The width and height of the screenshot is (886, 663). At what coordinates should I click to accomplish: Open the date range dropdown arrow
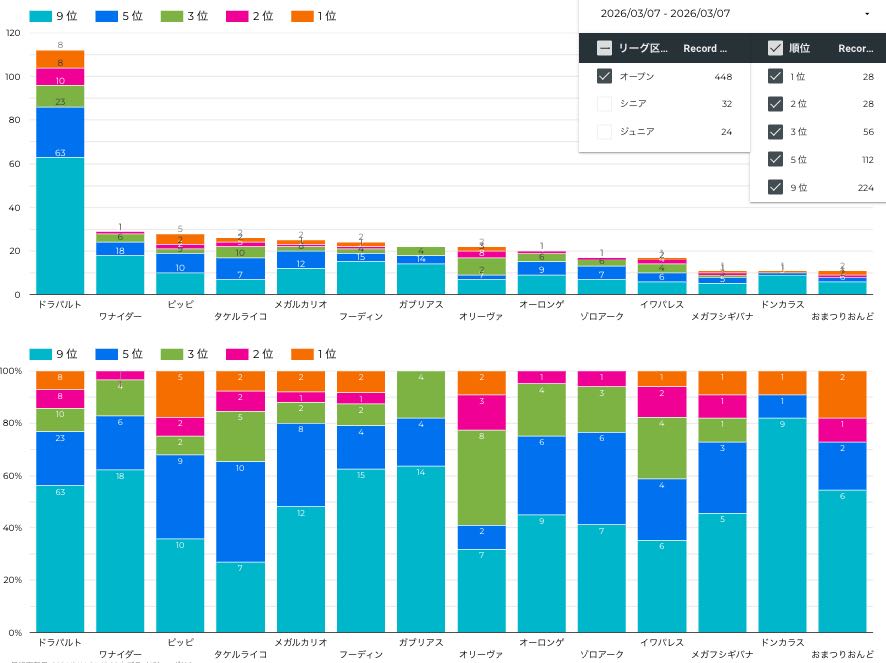pyautogui.click(x=866, y=14)
